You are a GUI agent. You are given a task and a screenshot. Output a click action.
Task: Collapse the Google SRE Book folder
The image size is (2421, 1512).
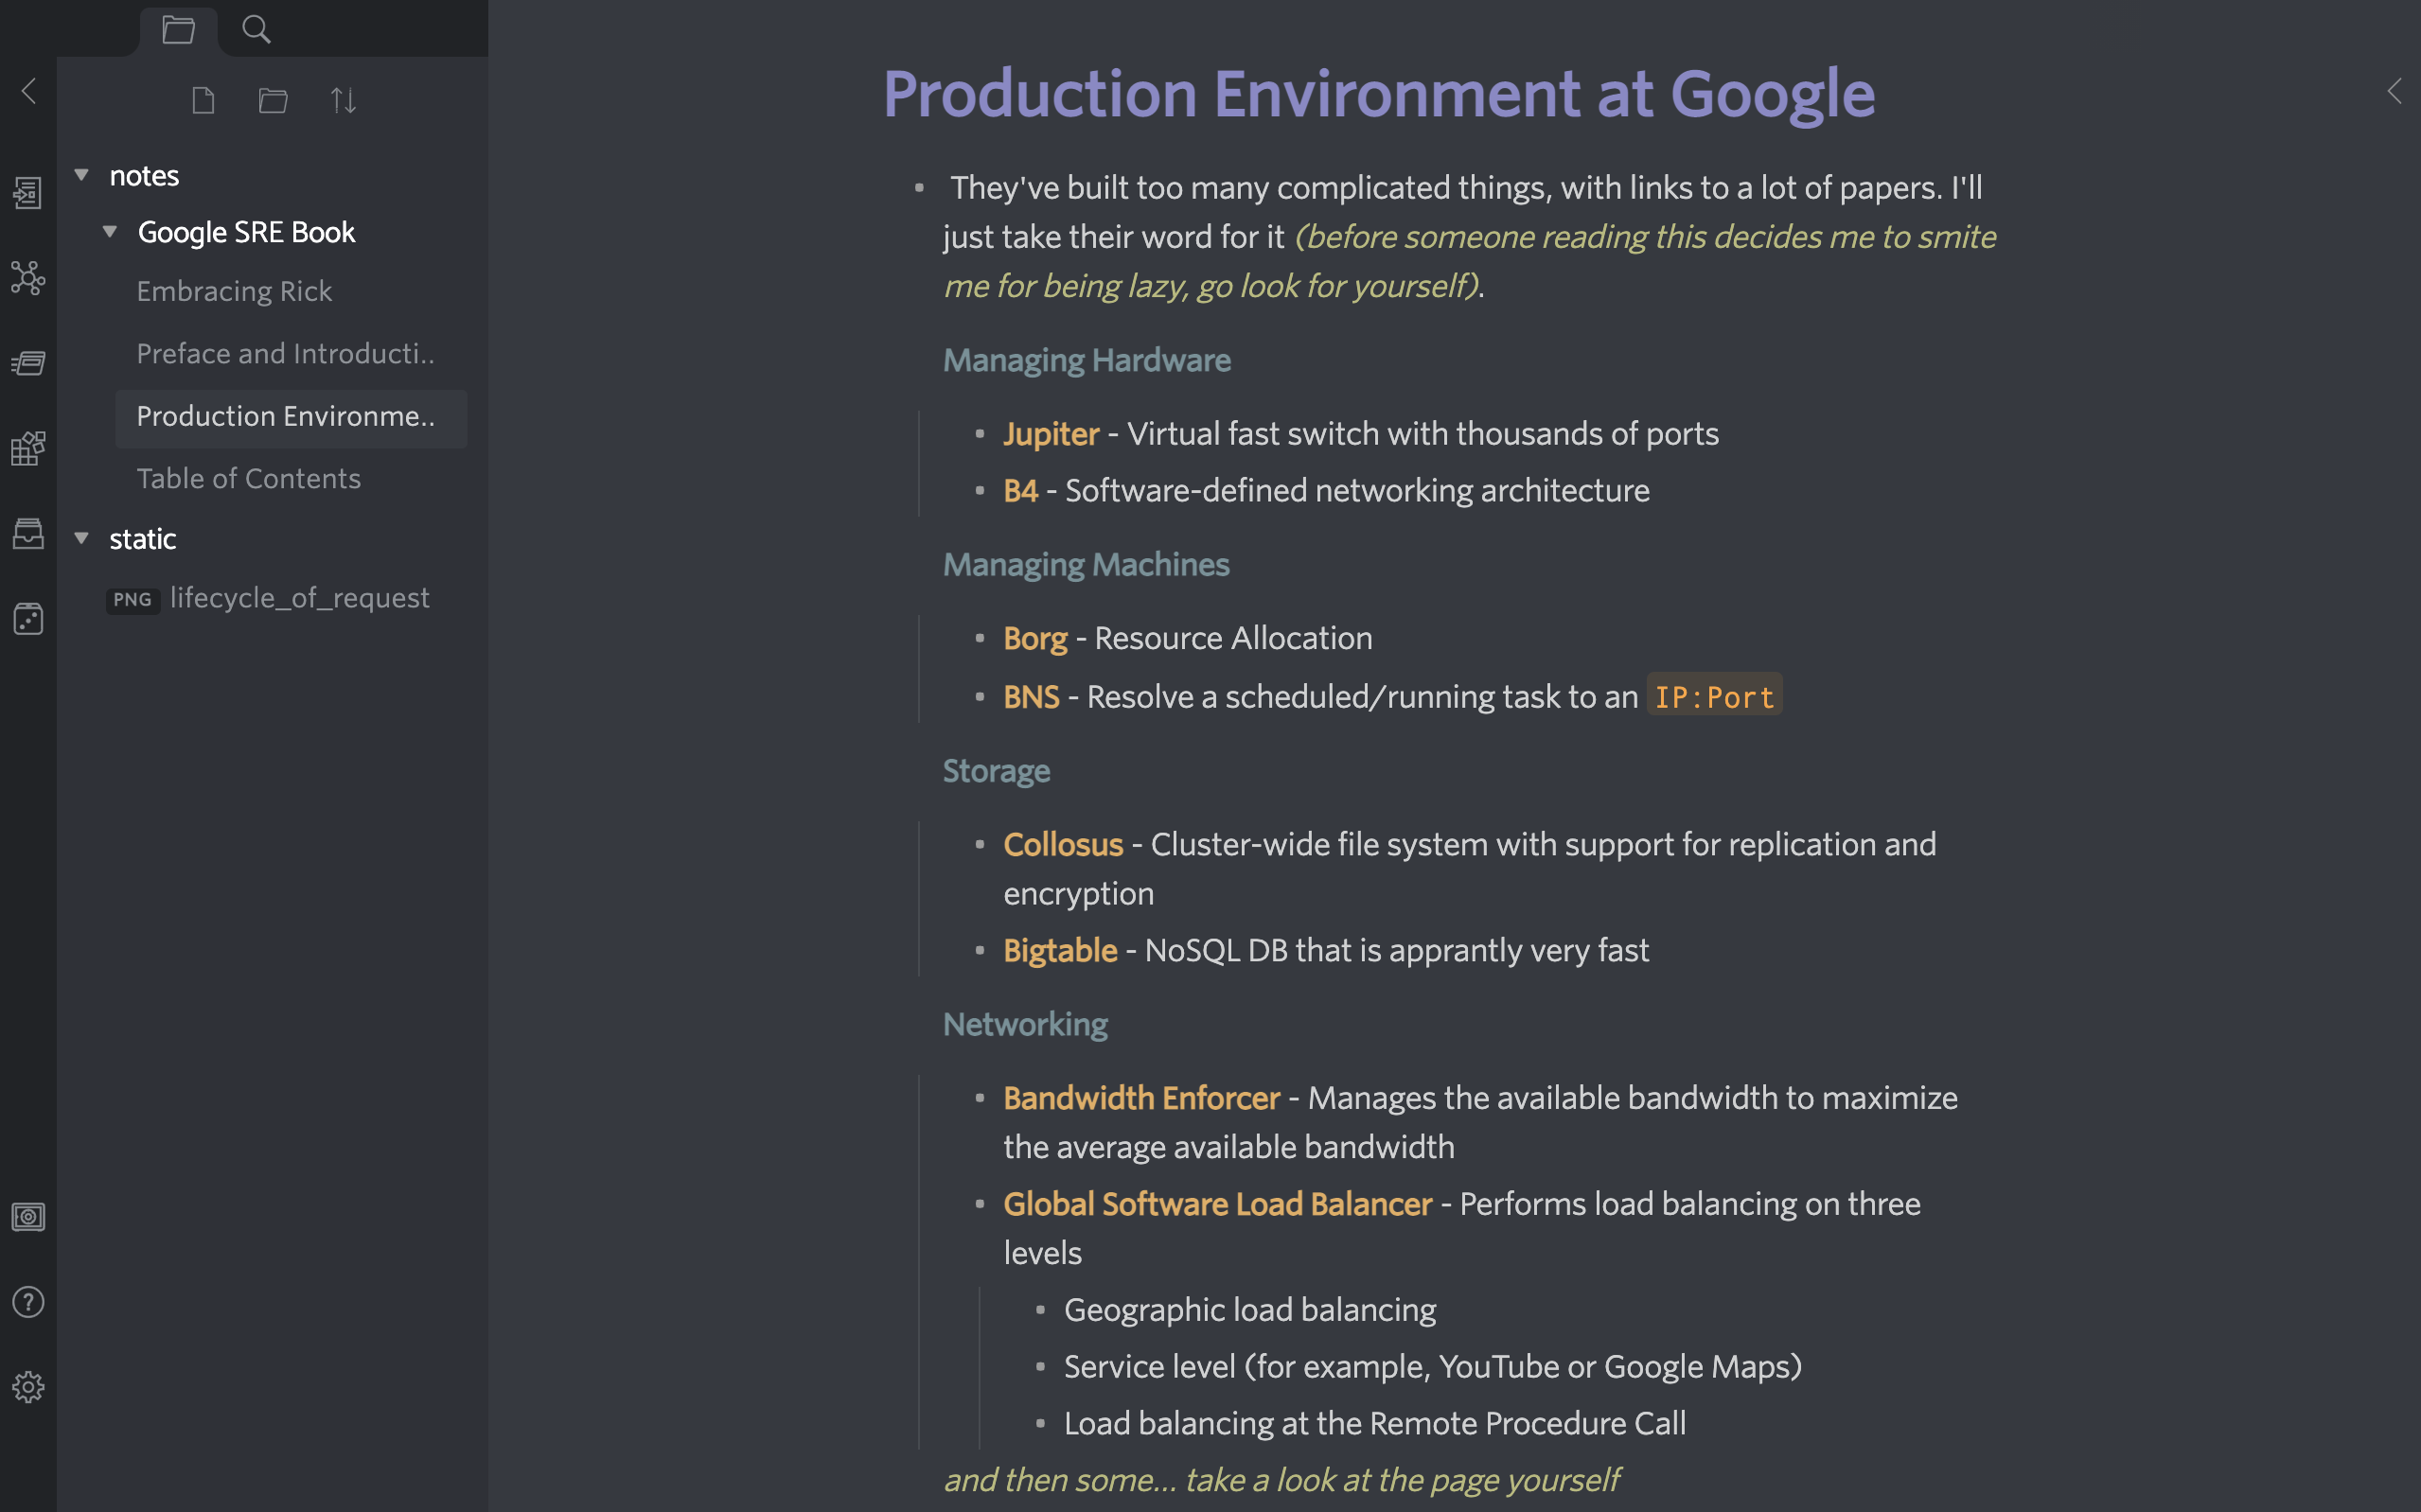point(110,232)
